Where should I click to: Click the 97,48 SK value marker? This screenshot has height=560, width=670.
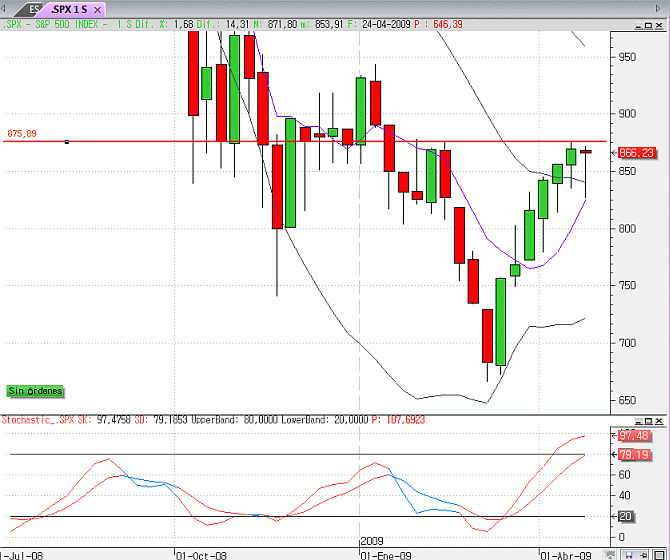[x=634, y=436]
